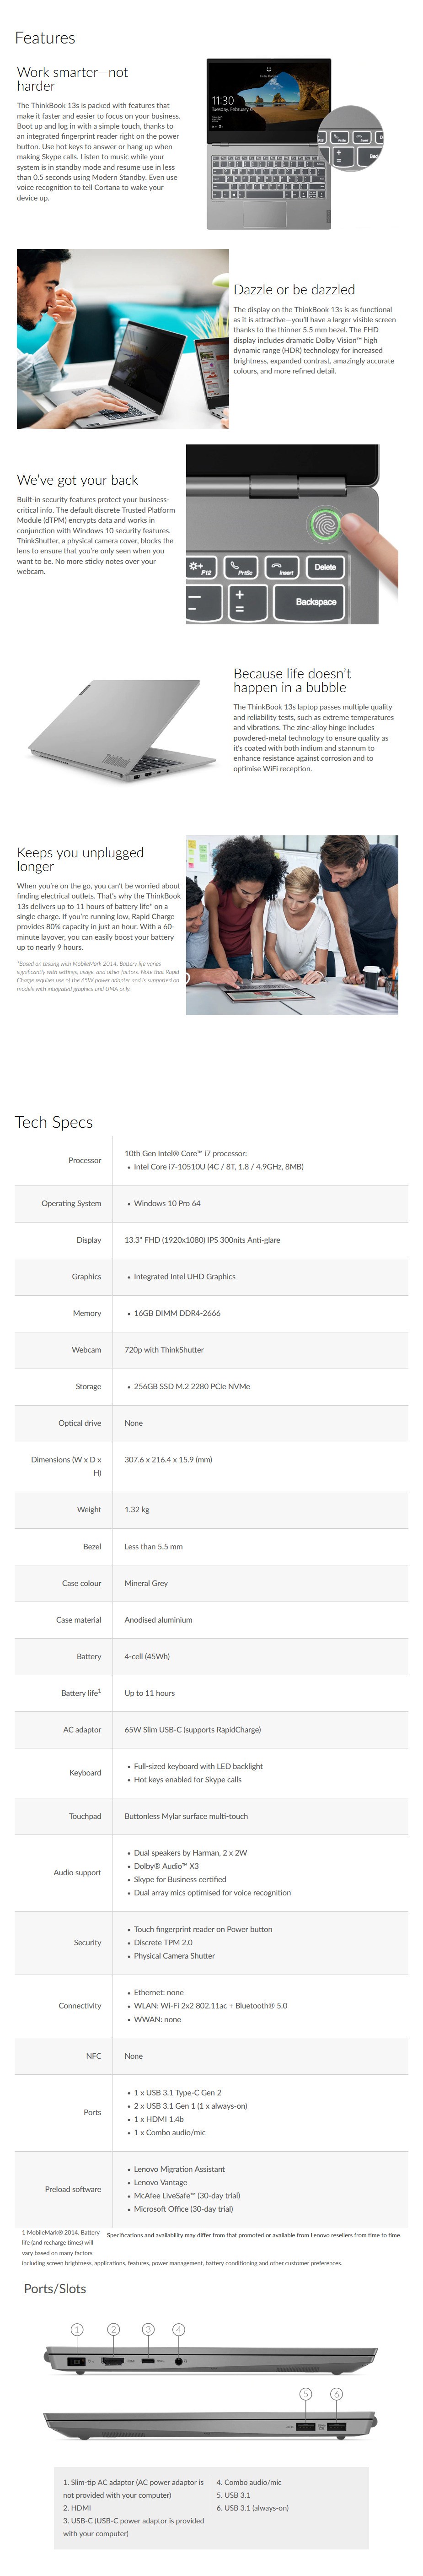The image size is (423, 2576).
Task: Click port marker number 4 (Combo audio/mic)
Action: pyautogui.click(x=179, y=2329)
